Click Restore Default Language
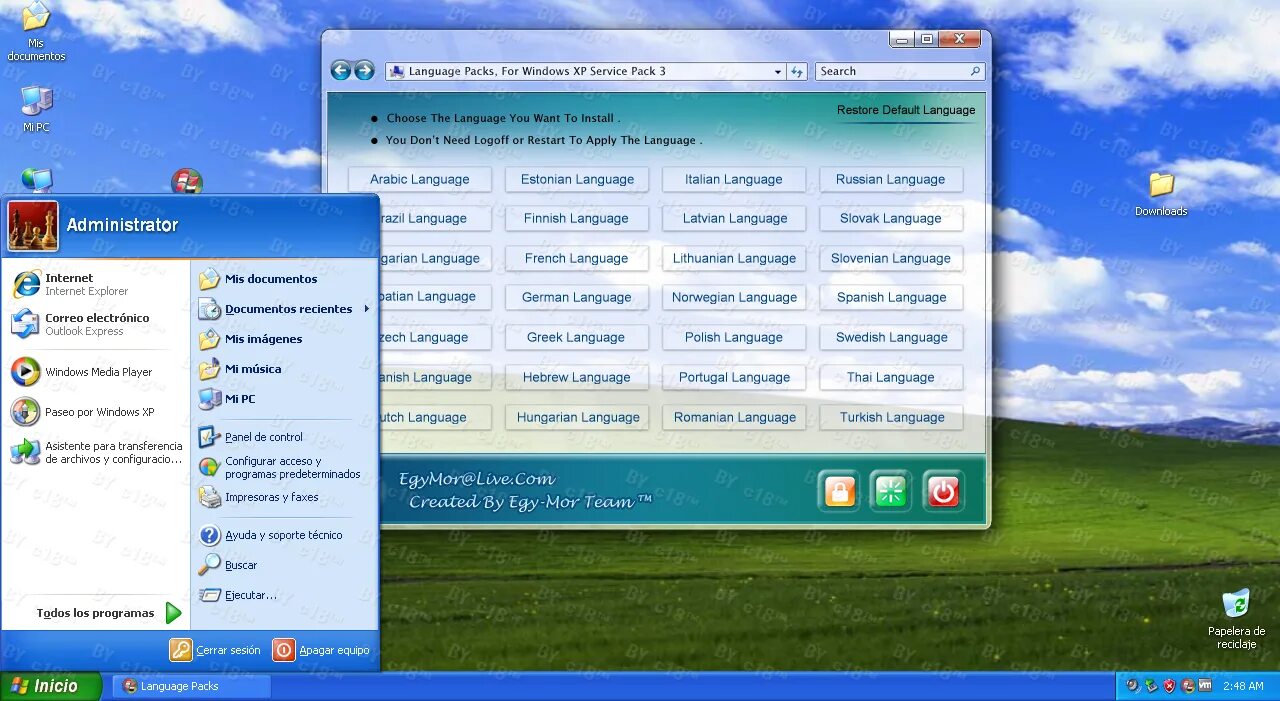 pos(906,110)
